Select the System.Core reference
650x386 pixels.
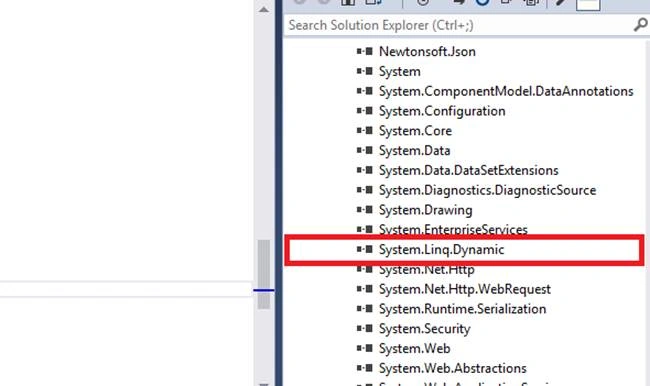click(x=415, y=131)
